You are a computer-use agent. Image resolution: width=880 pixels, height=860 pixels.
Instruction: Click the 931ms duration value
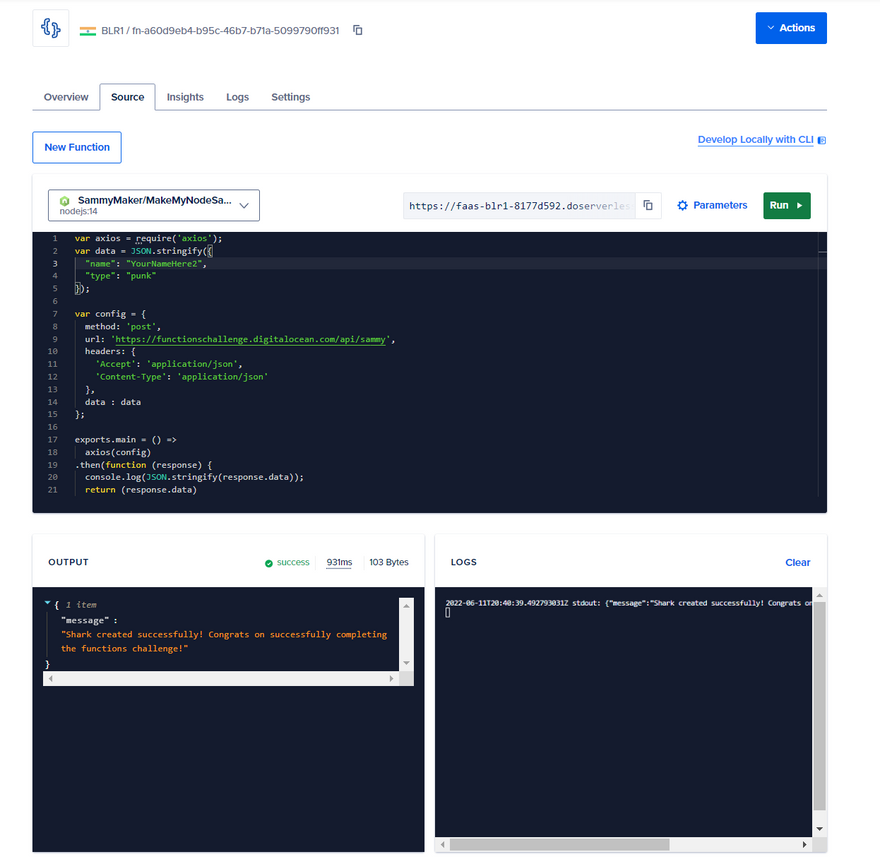coord(339,562)
